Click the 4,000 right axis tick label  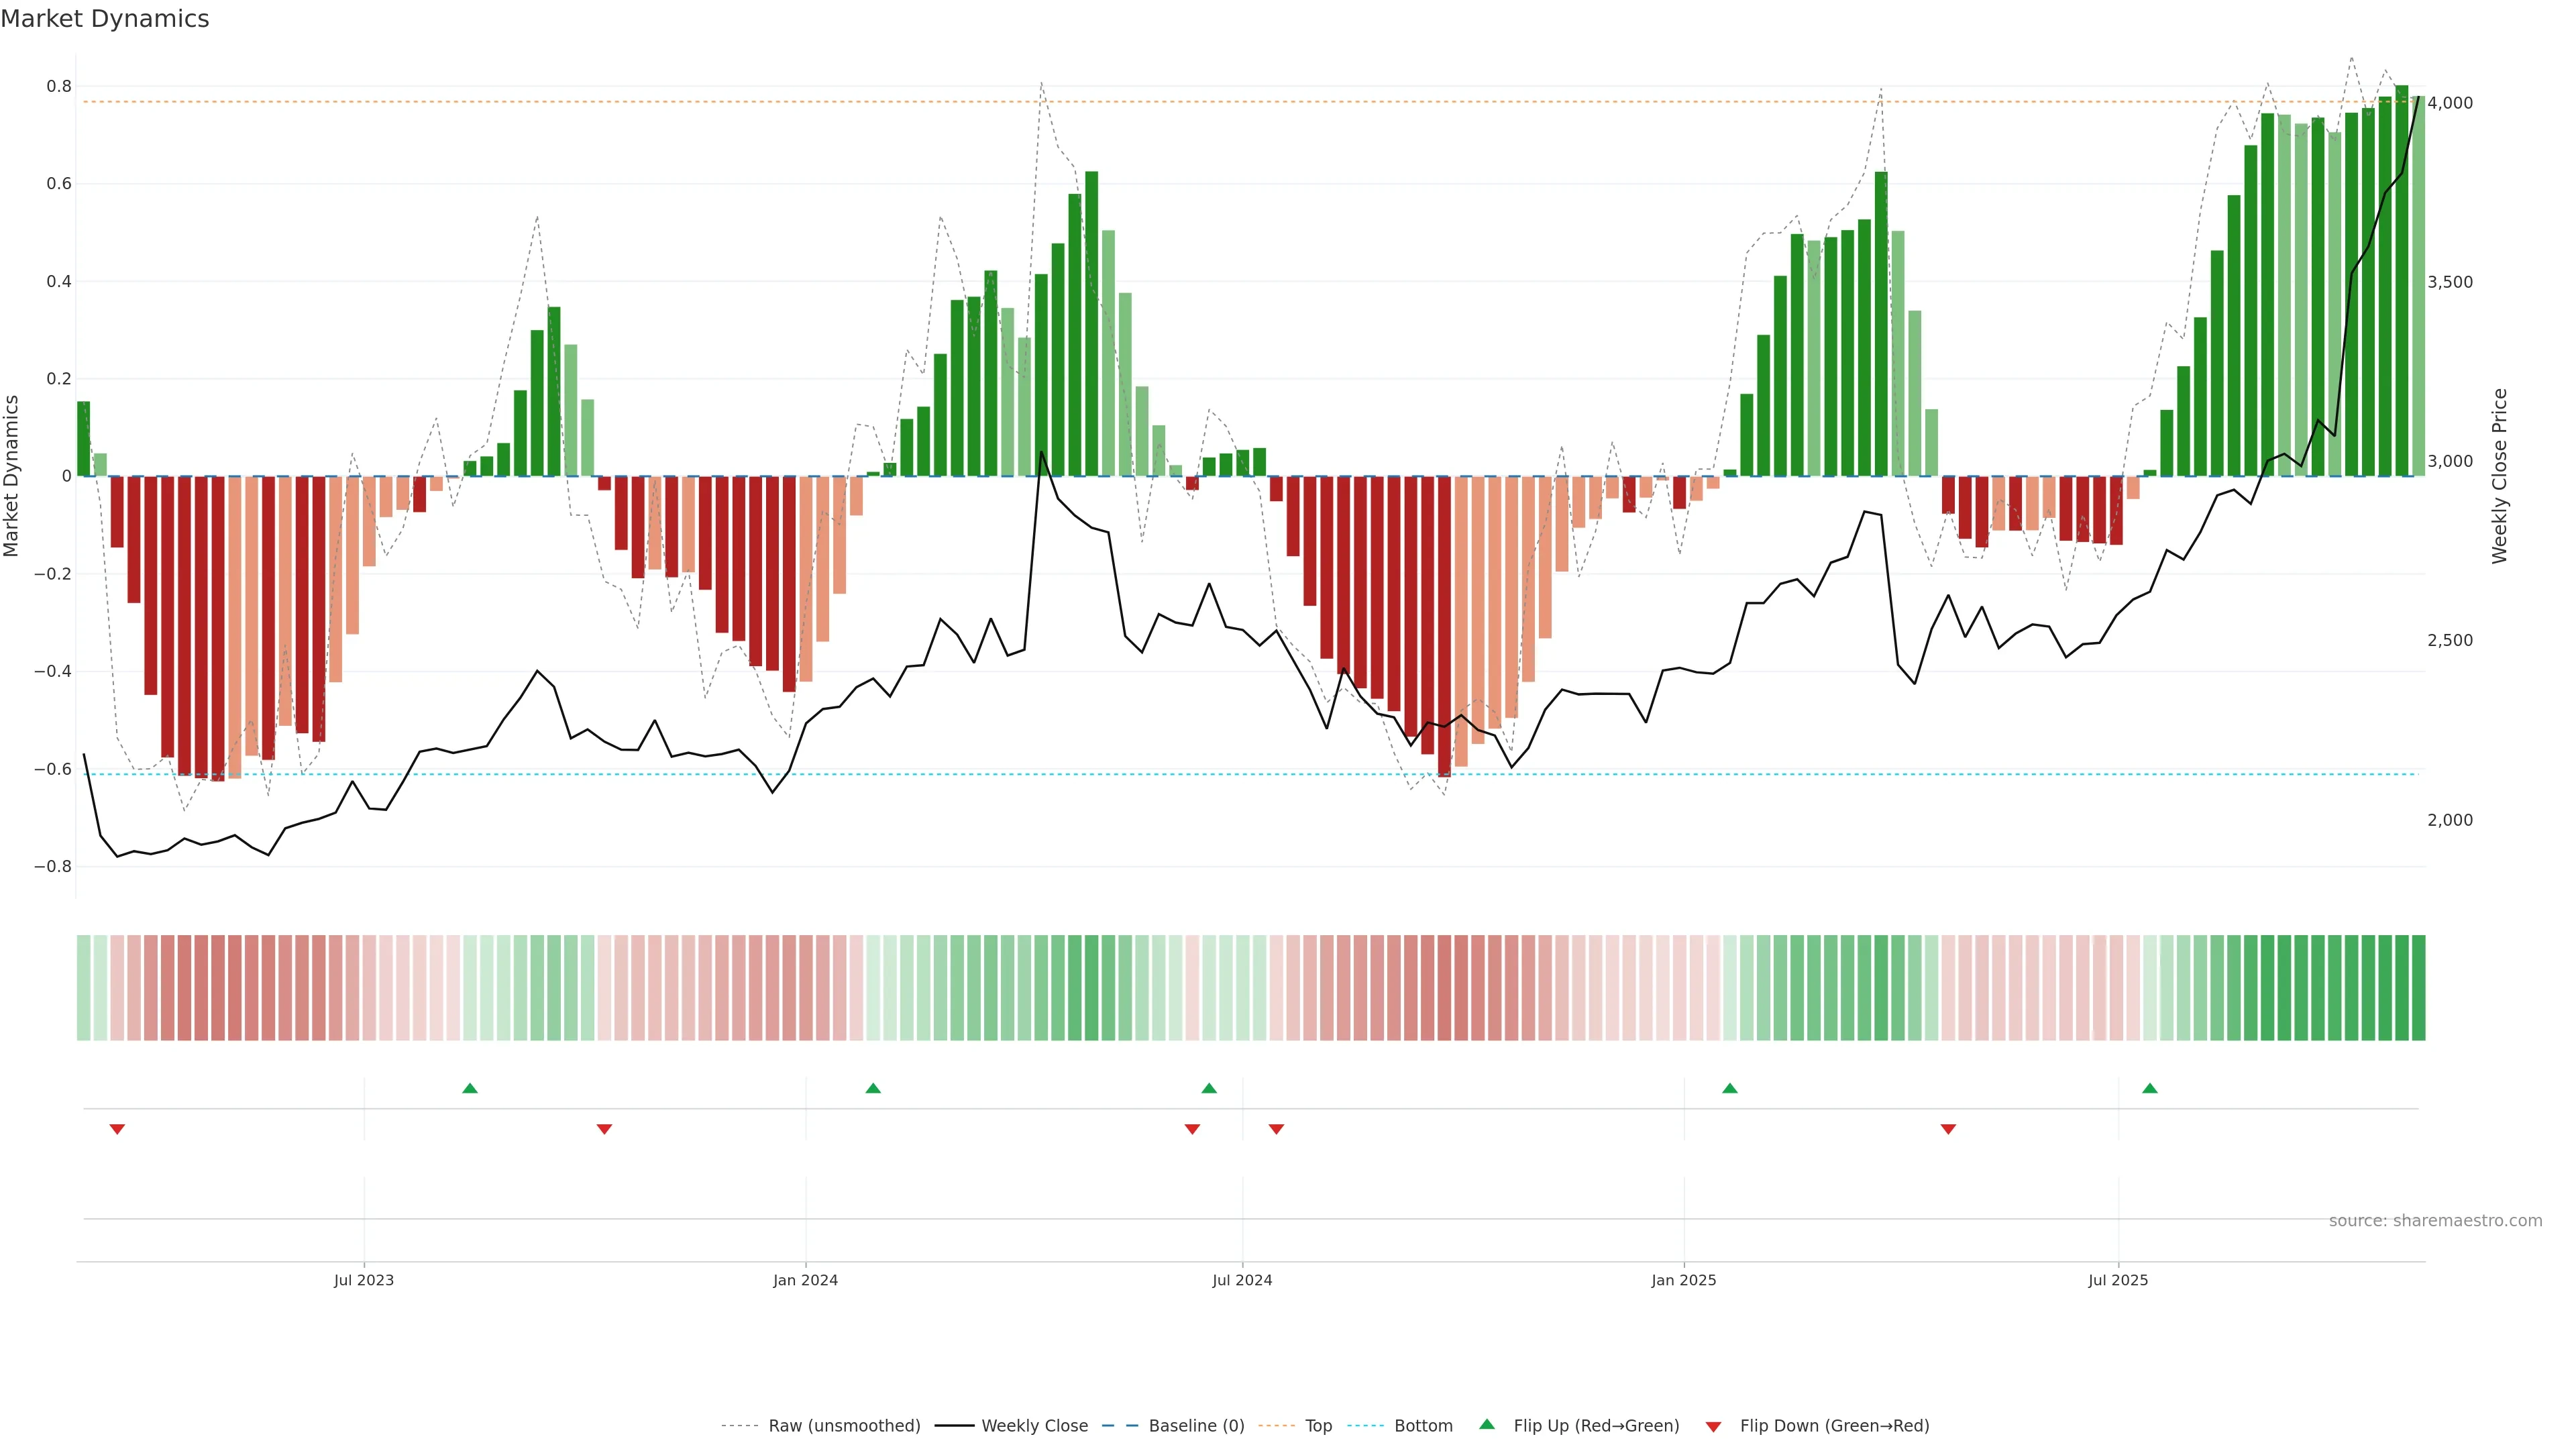click(2449, 103)
